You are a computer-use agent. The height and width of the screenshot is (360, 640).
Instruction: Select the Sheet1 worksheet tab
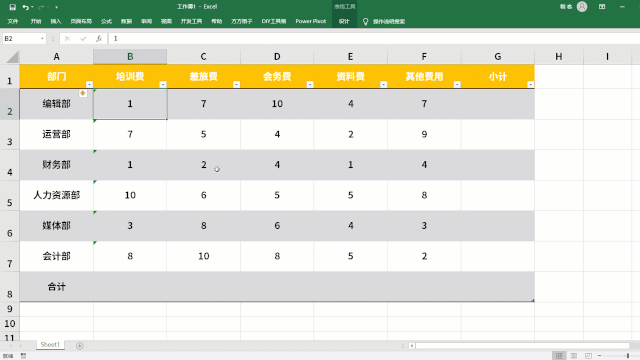(50, 345)
